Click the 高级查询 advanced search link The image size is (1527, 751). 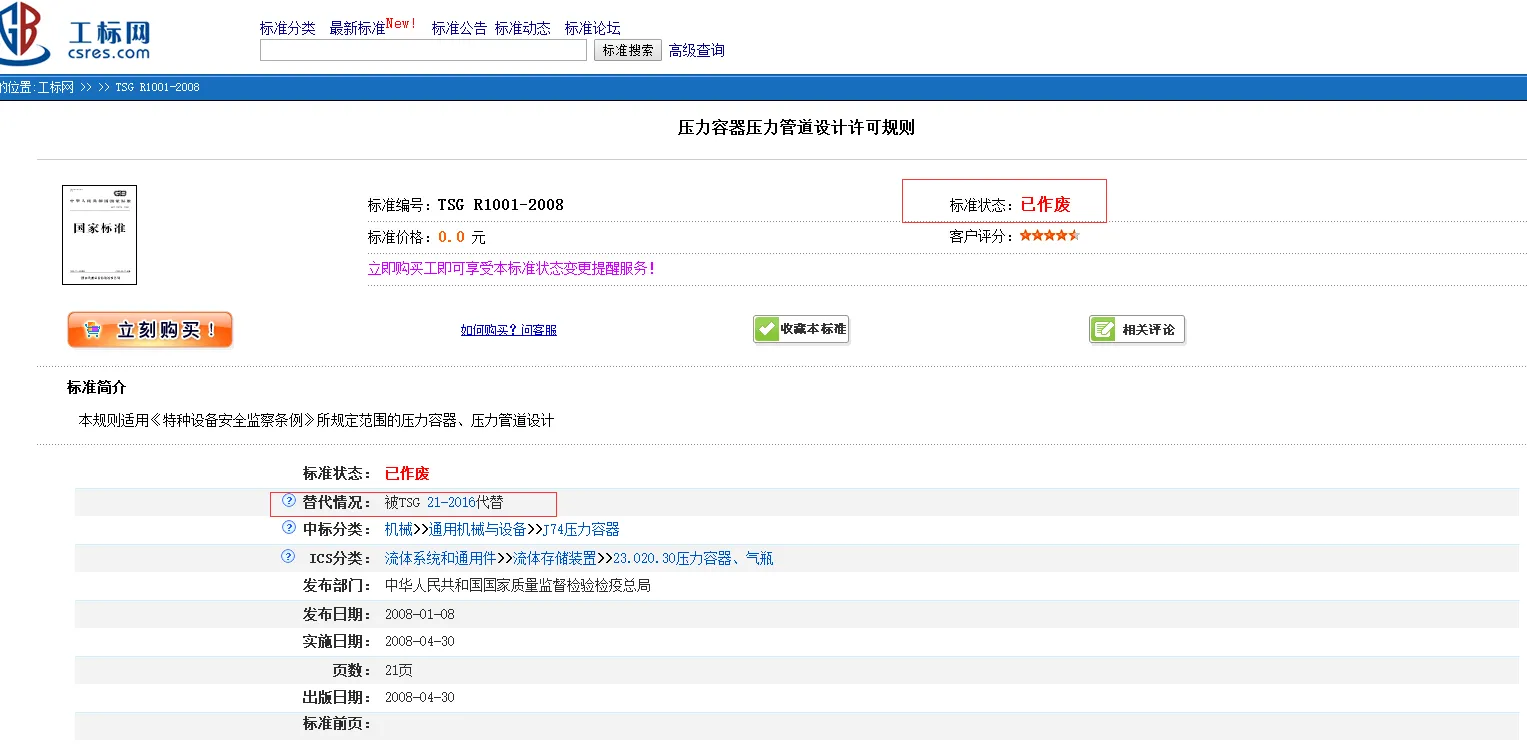point(696,50)
